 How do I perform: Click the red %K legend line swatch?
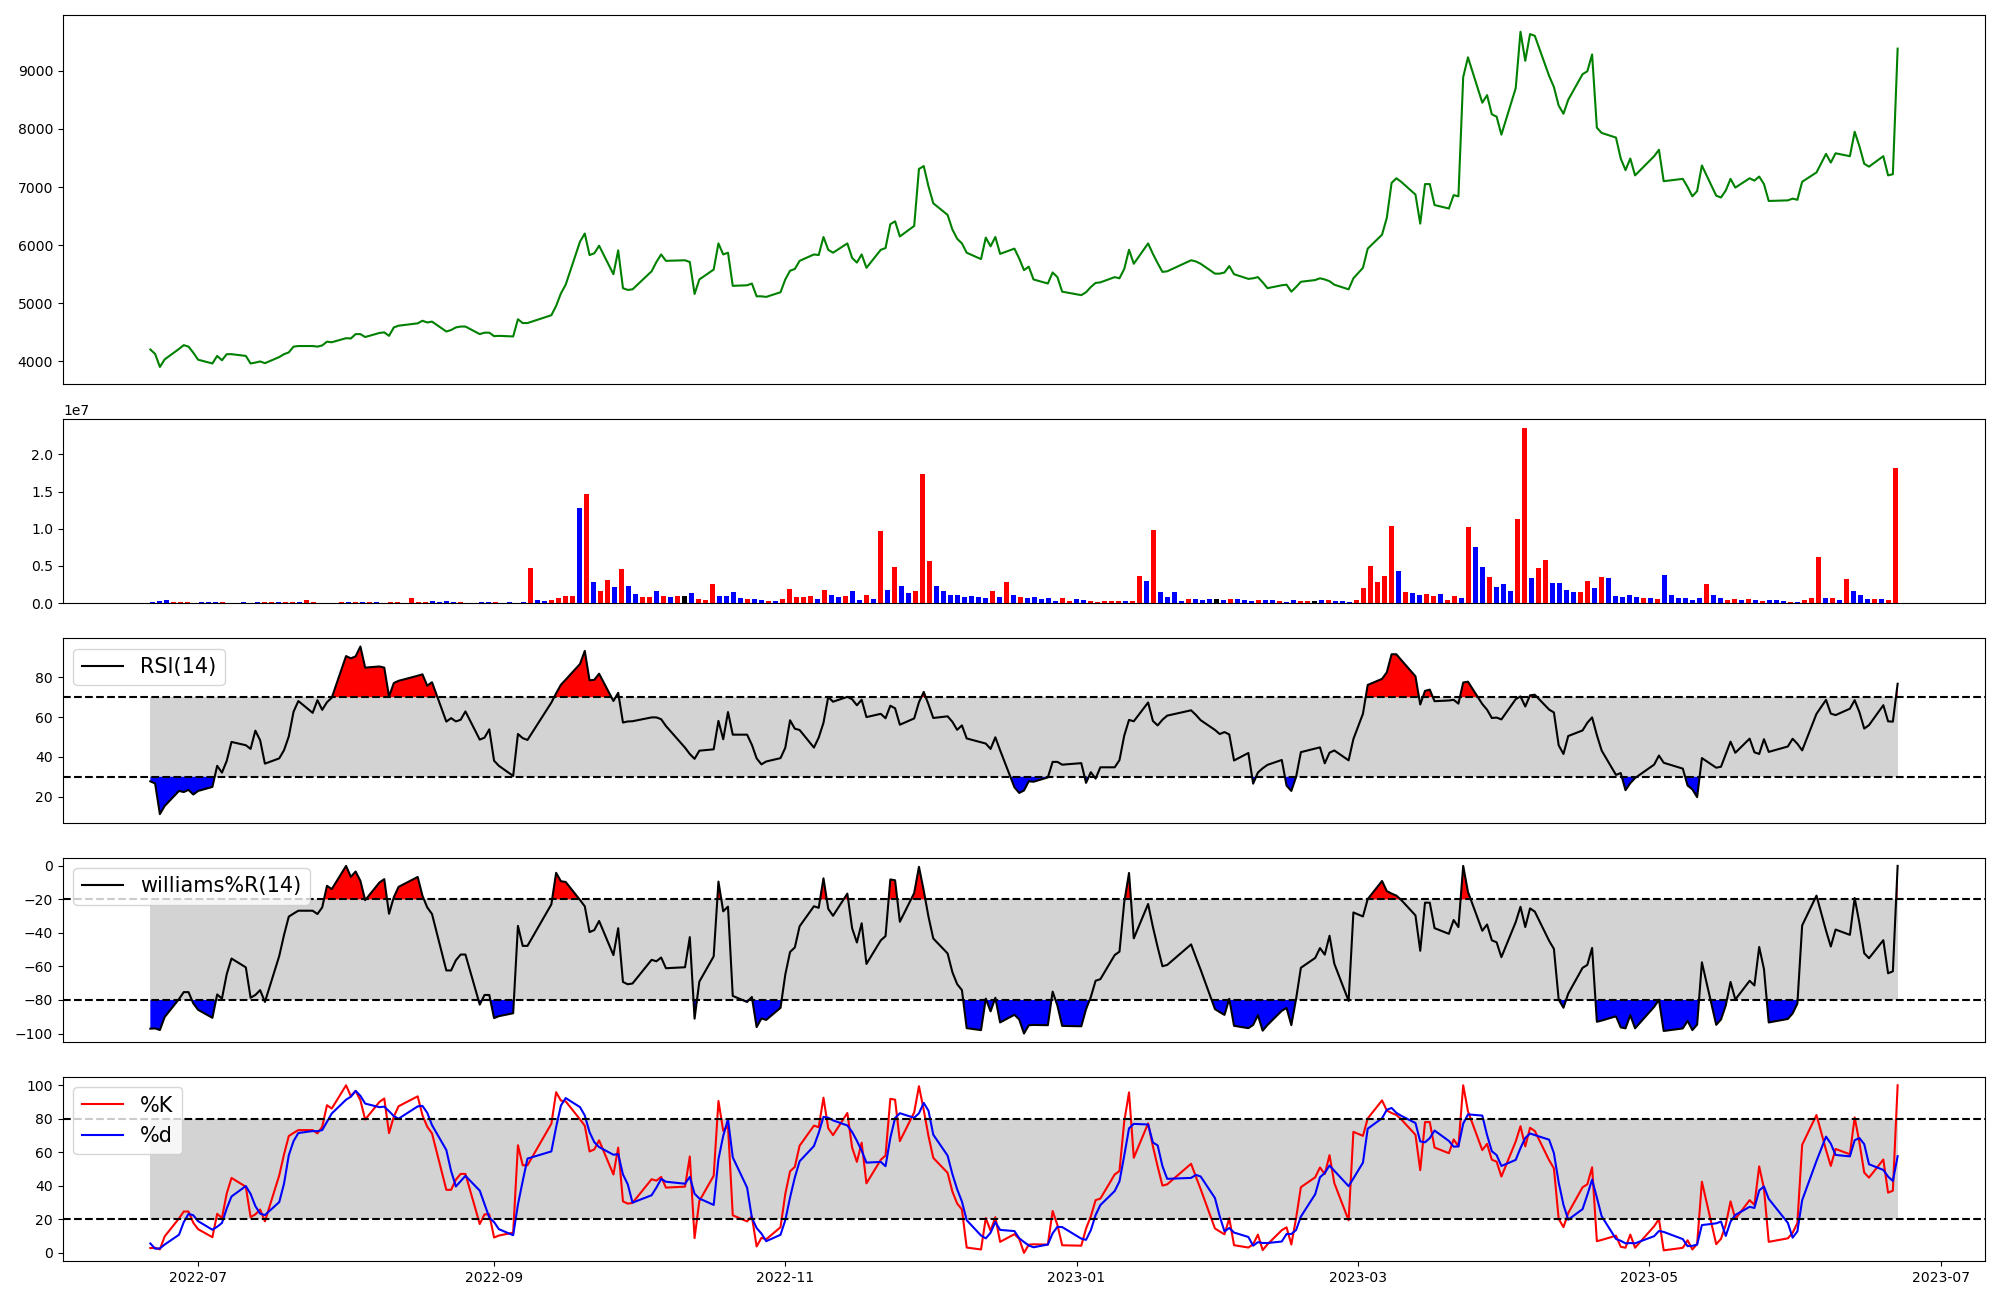[x=102, y=1105]
